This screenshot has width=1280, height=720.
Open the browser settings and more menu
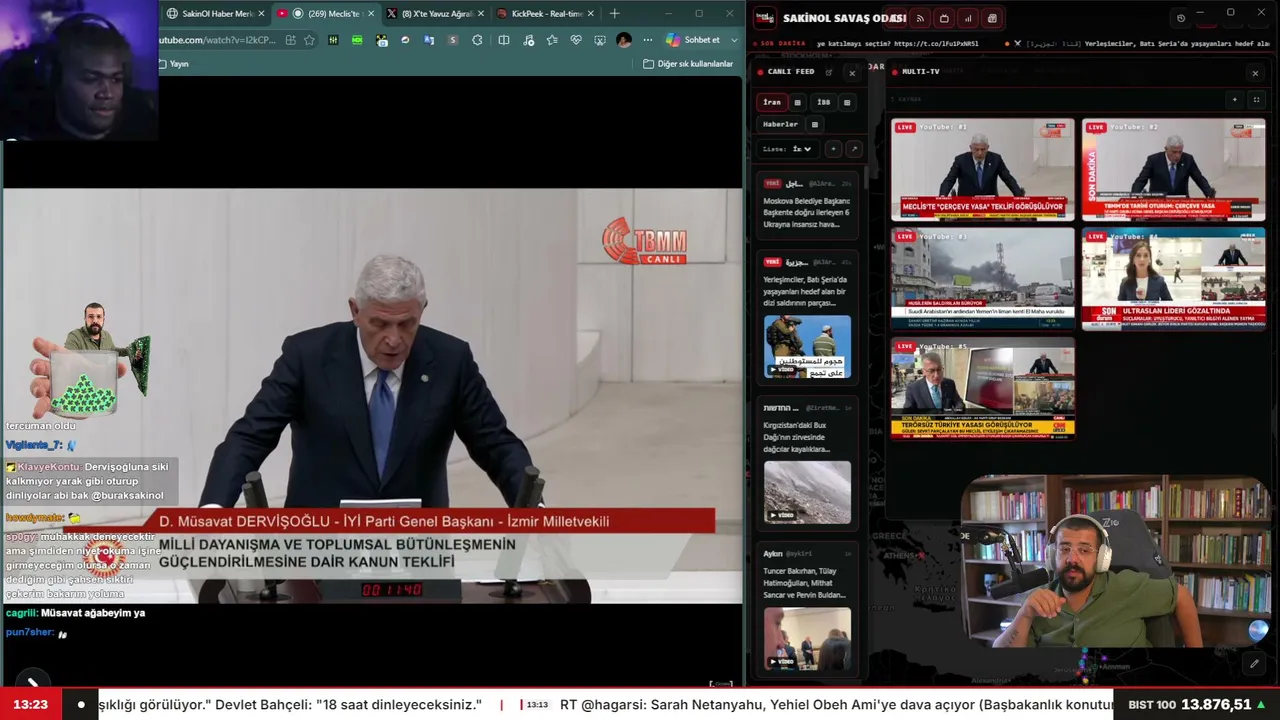tap(648, 40)
